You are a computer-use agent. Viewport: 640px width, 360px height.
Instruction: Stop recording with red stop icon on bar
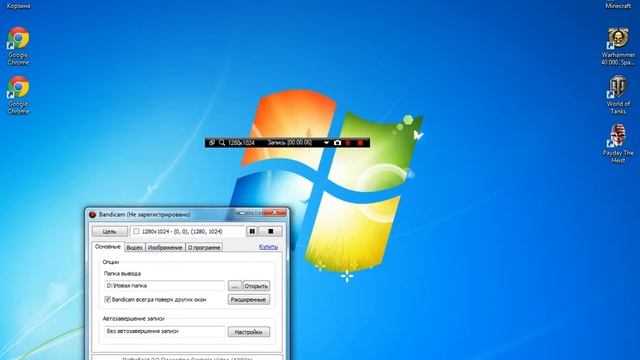(360, 143)
